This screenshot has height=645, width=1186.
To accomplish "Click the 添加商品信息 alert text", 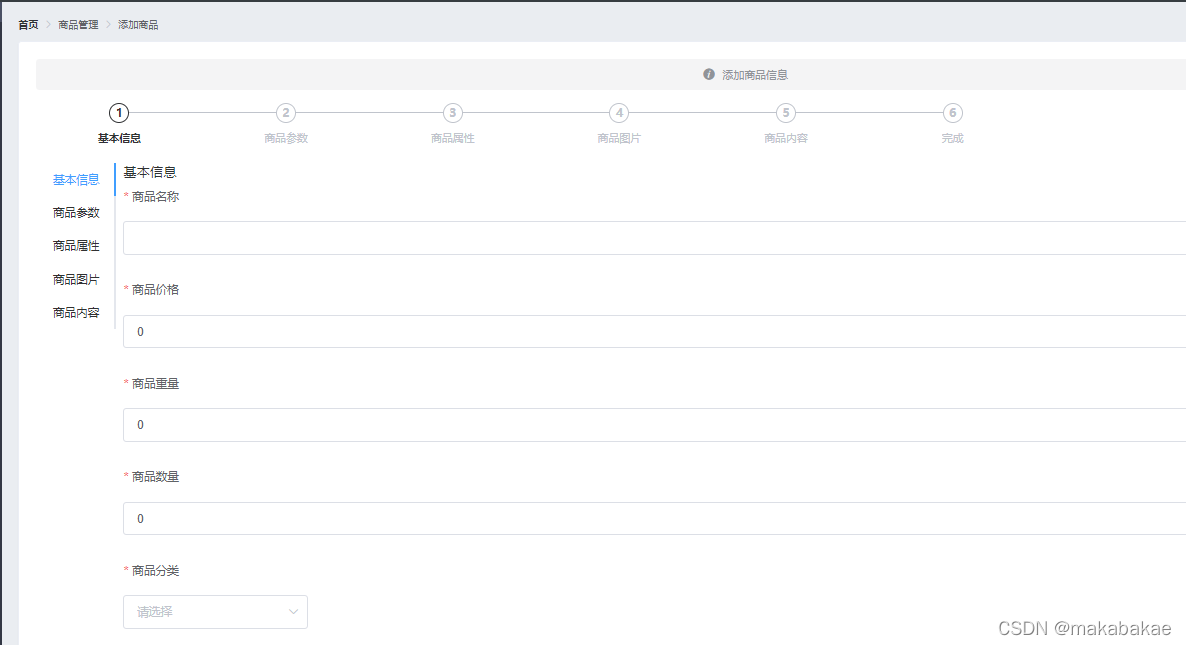I will [x=755, y=75].
